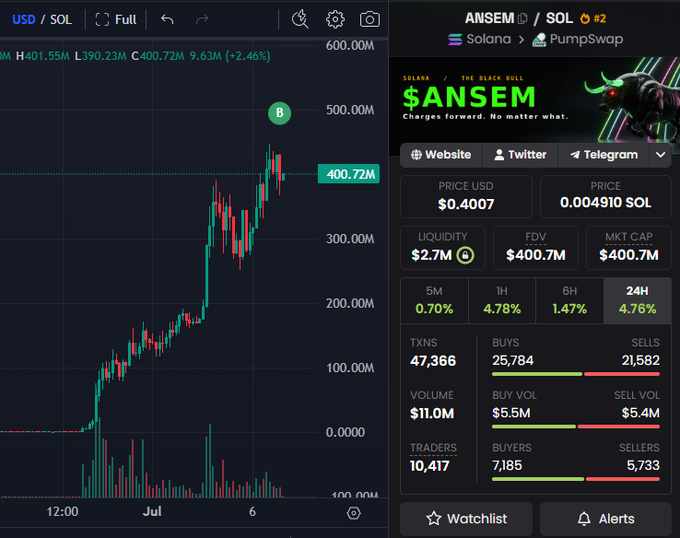Click the buy volume versus sell volume bar
The width and height of the screenshot is (680, 538).
pyautogui.click(x=576, y=427)
